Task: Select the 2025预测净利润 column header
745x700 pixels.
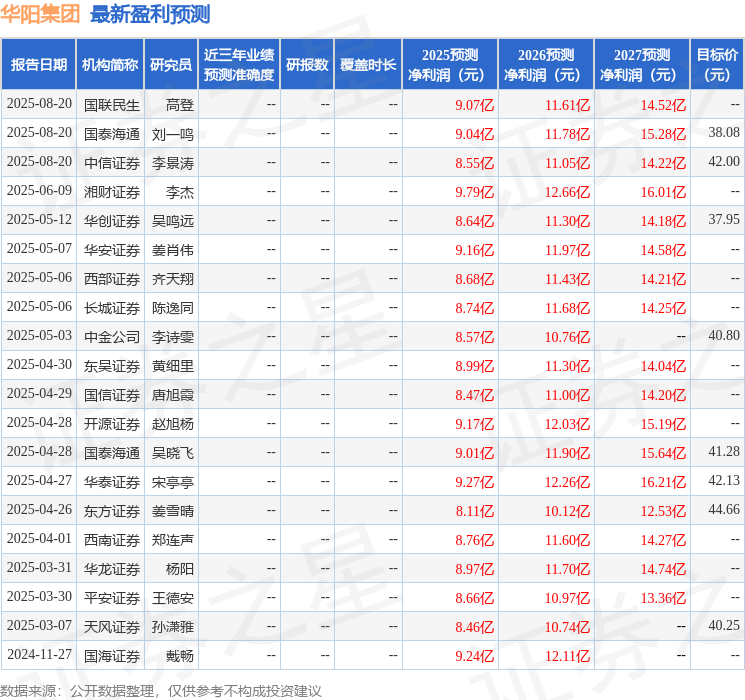Action: coord(449,65)
